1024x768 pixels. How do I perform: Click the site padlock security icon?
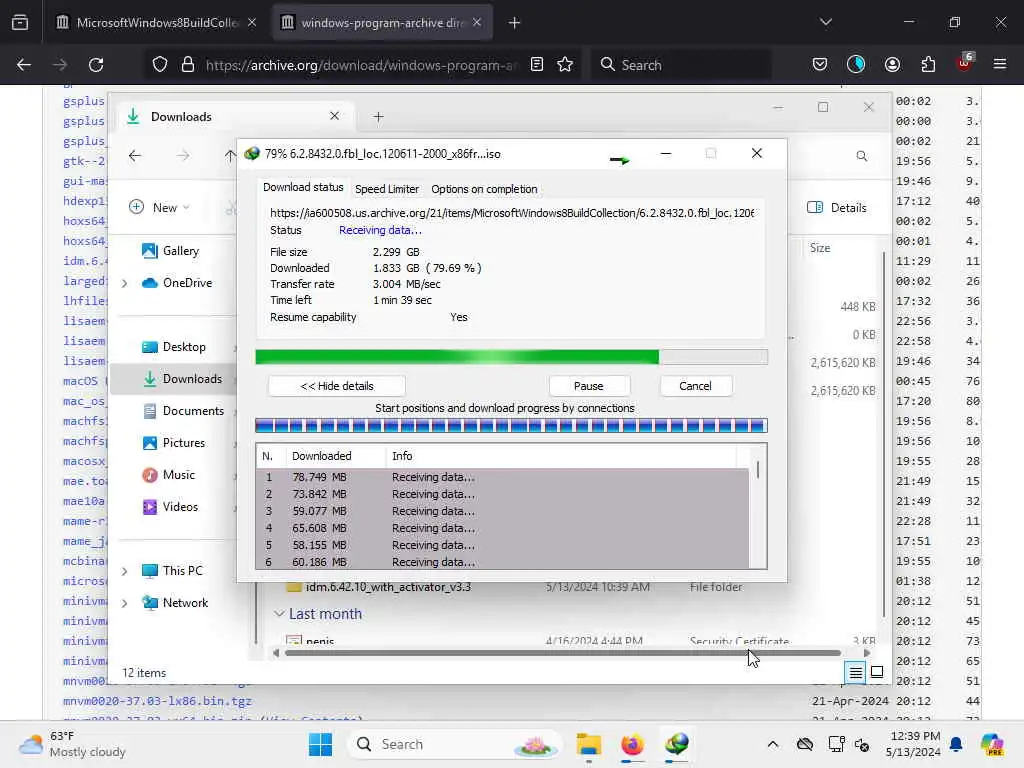coord(188,65)
